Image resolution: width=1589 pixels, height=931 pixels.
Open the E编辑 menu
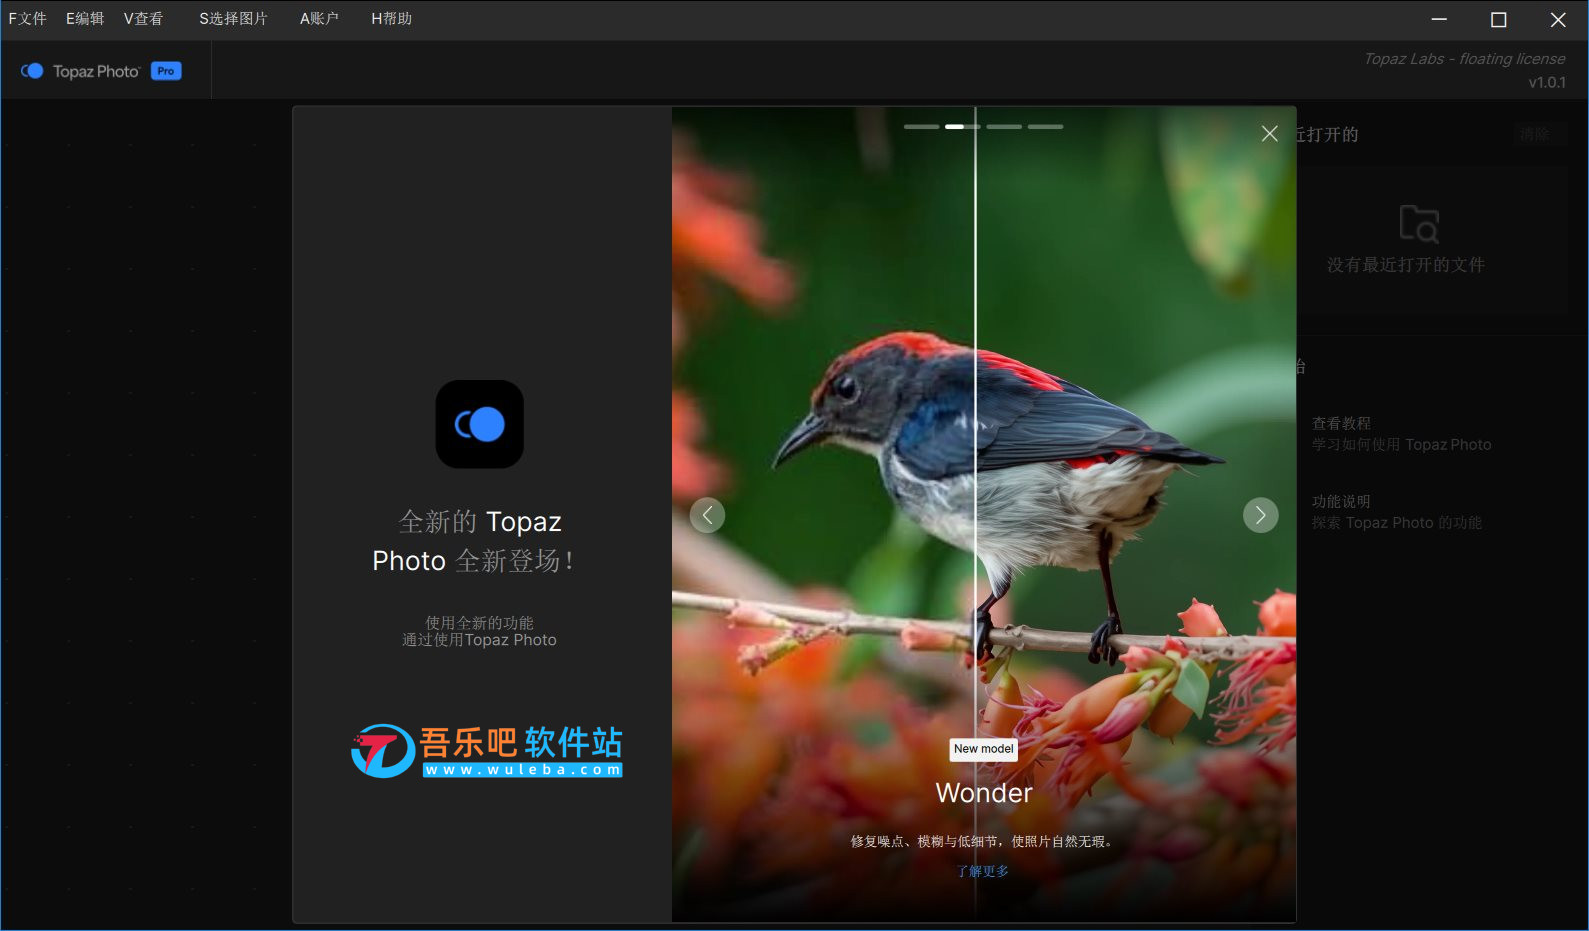[85, 19]
